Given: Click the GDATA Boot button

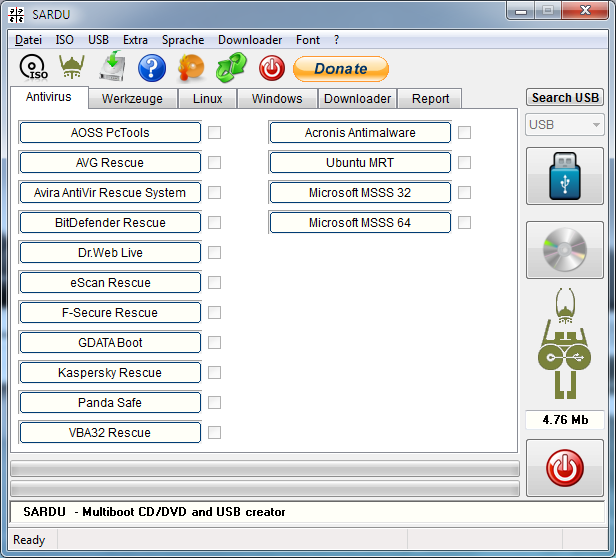Looking at the screenshot, I should (x=110, y=342).
